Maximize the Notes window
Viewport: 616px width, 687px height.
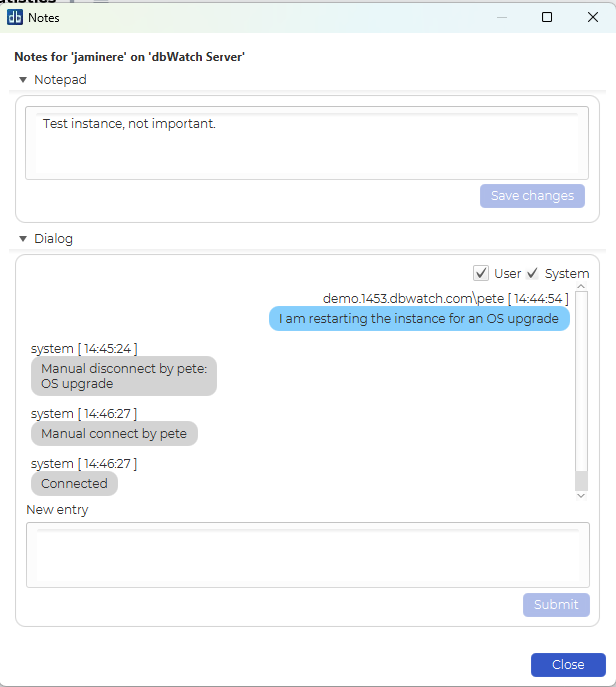click(547, 17)
